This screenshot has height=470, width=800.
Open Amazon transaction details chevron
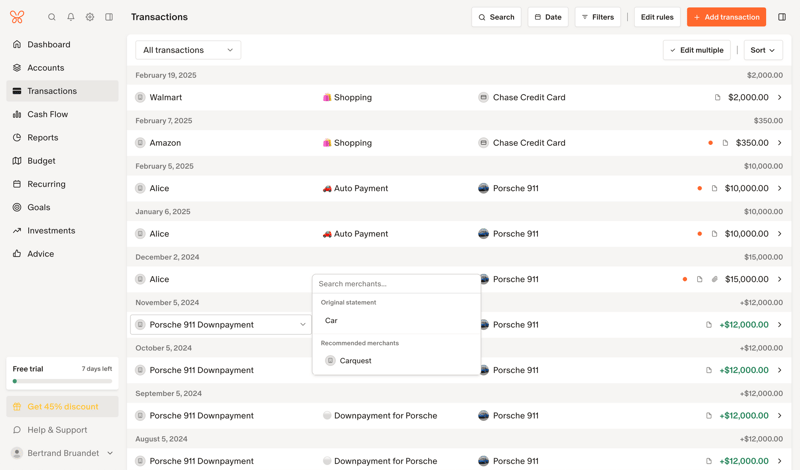pyautogui.click(x=780, y=143)
